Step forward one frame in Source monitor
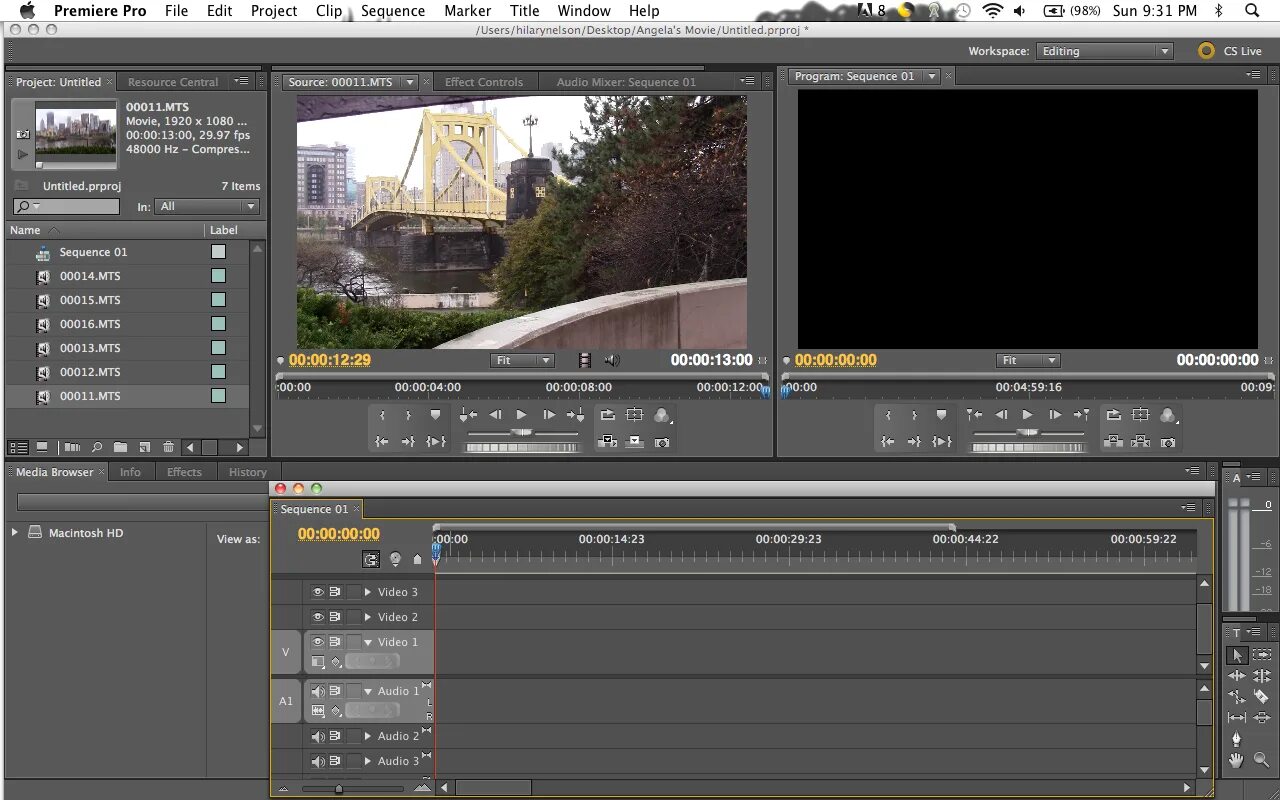 coord(549,415)
